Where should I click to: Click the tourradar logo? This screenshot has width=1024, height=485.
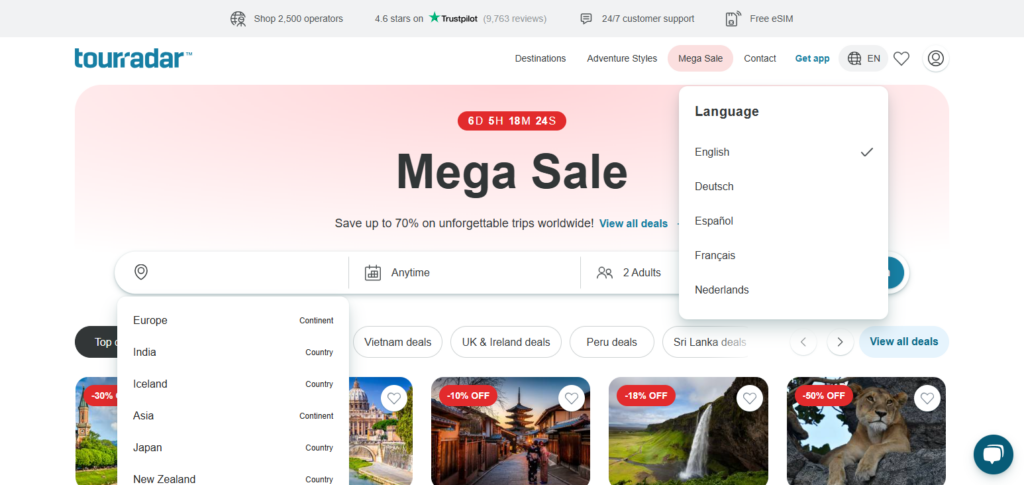[x=133, y=58]
